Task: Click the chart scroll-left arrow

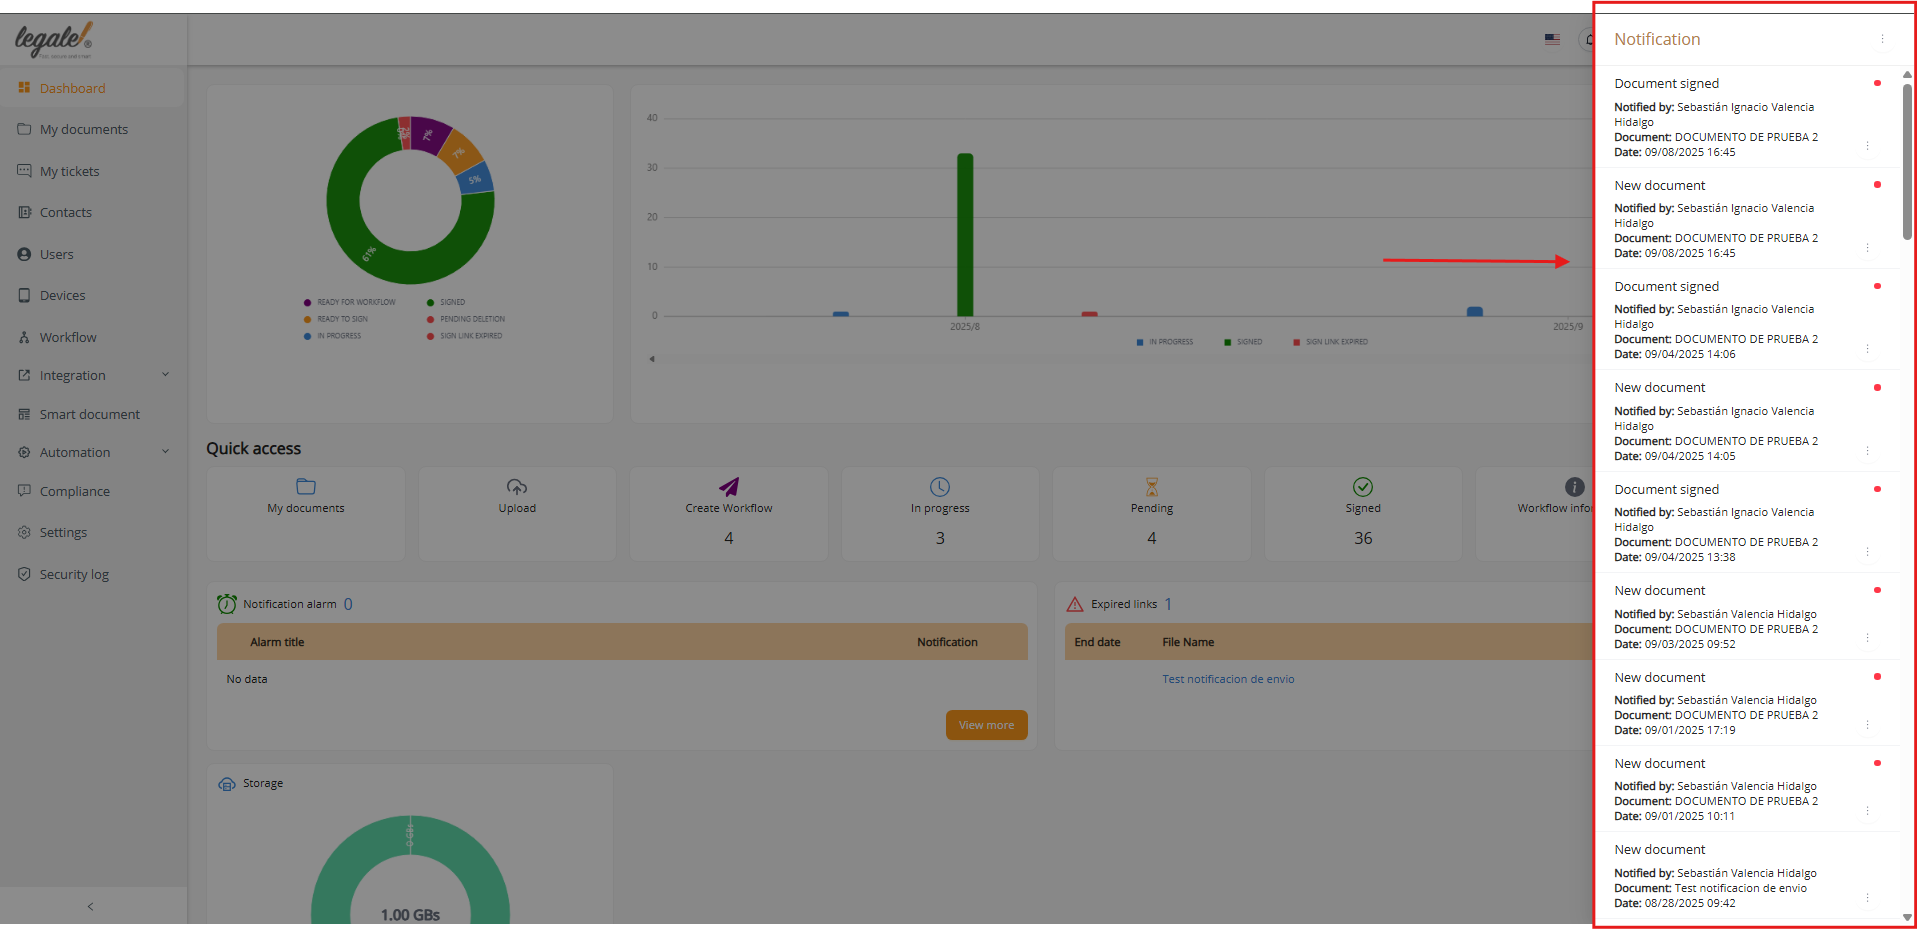Action: coord(652,359)
